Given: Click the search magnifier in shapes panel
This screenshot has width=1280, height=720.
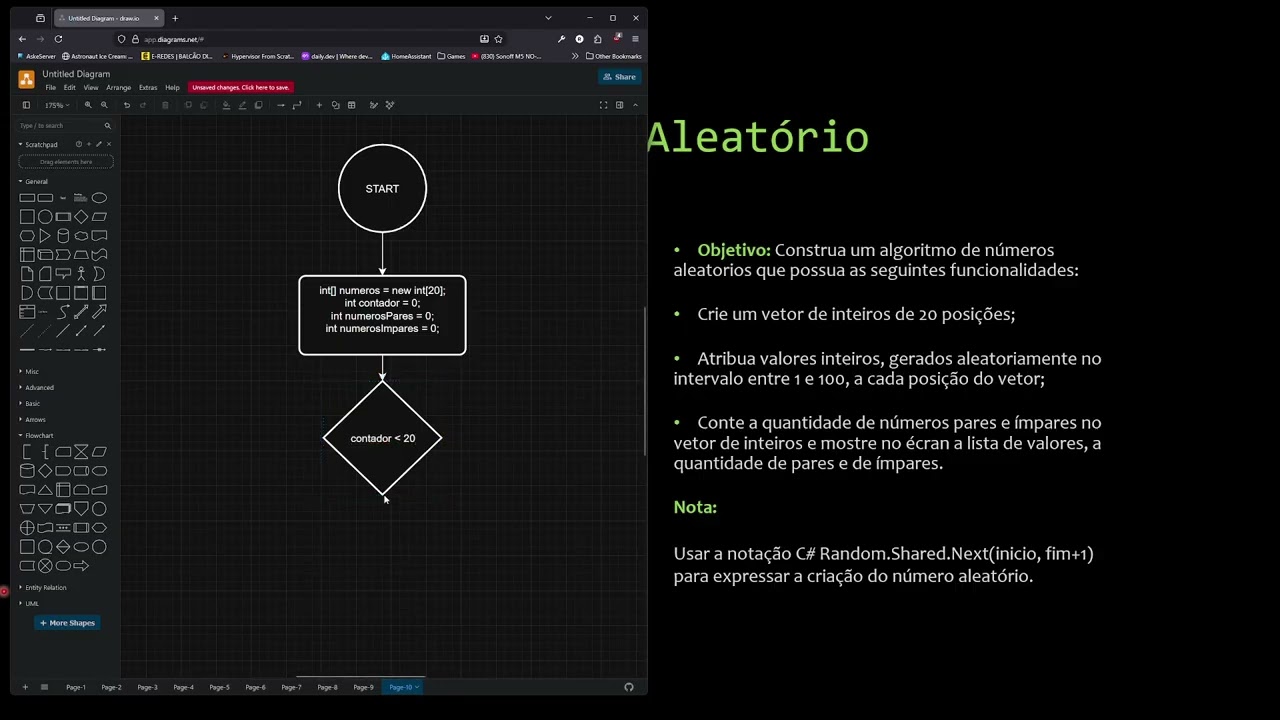Looking at the screenshot, I should click(108, 126).
